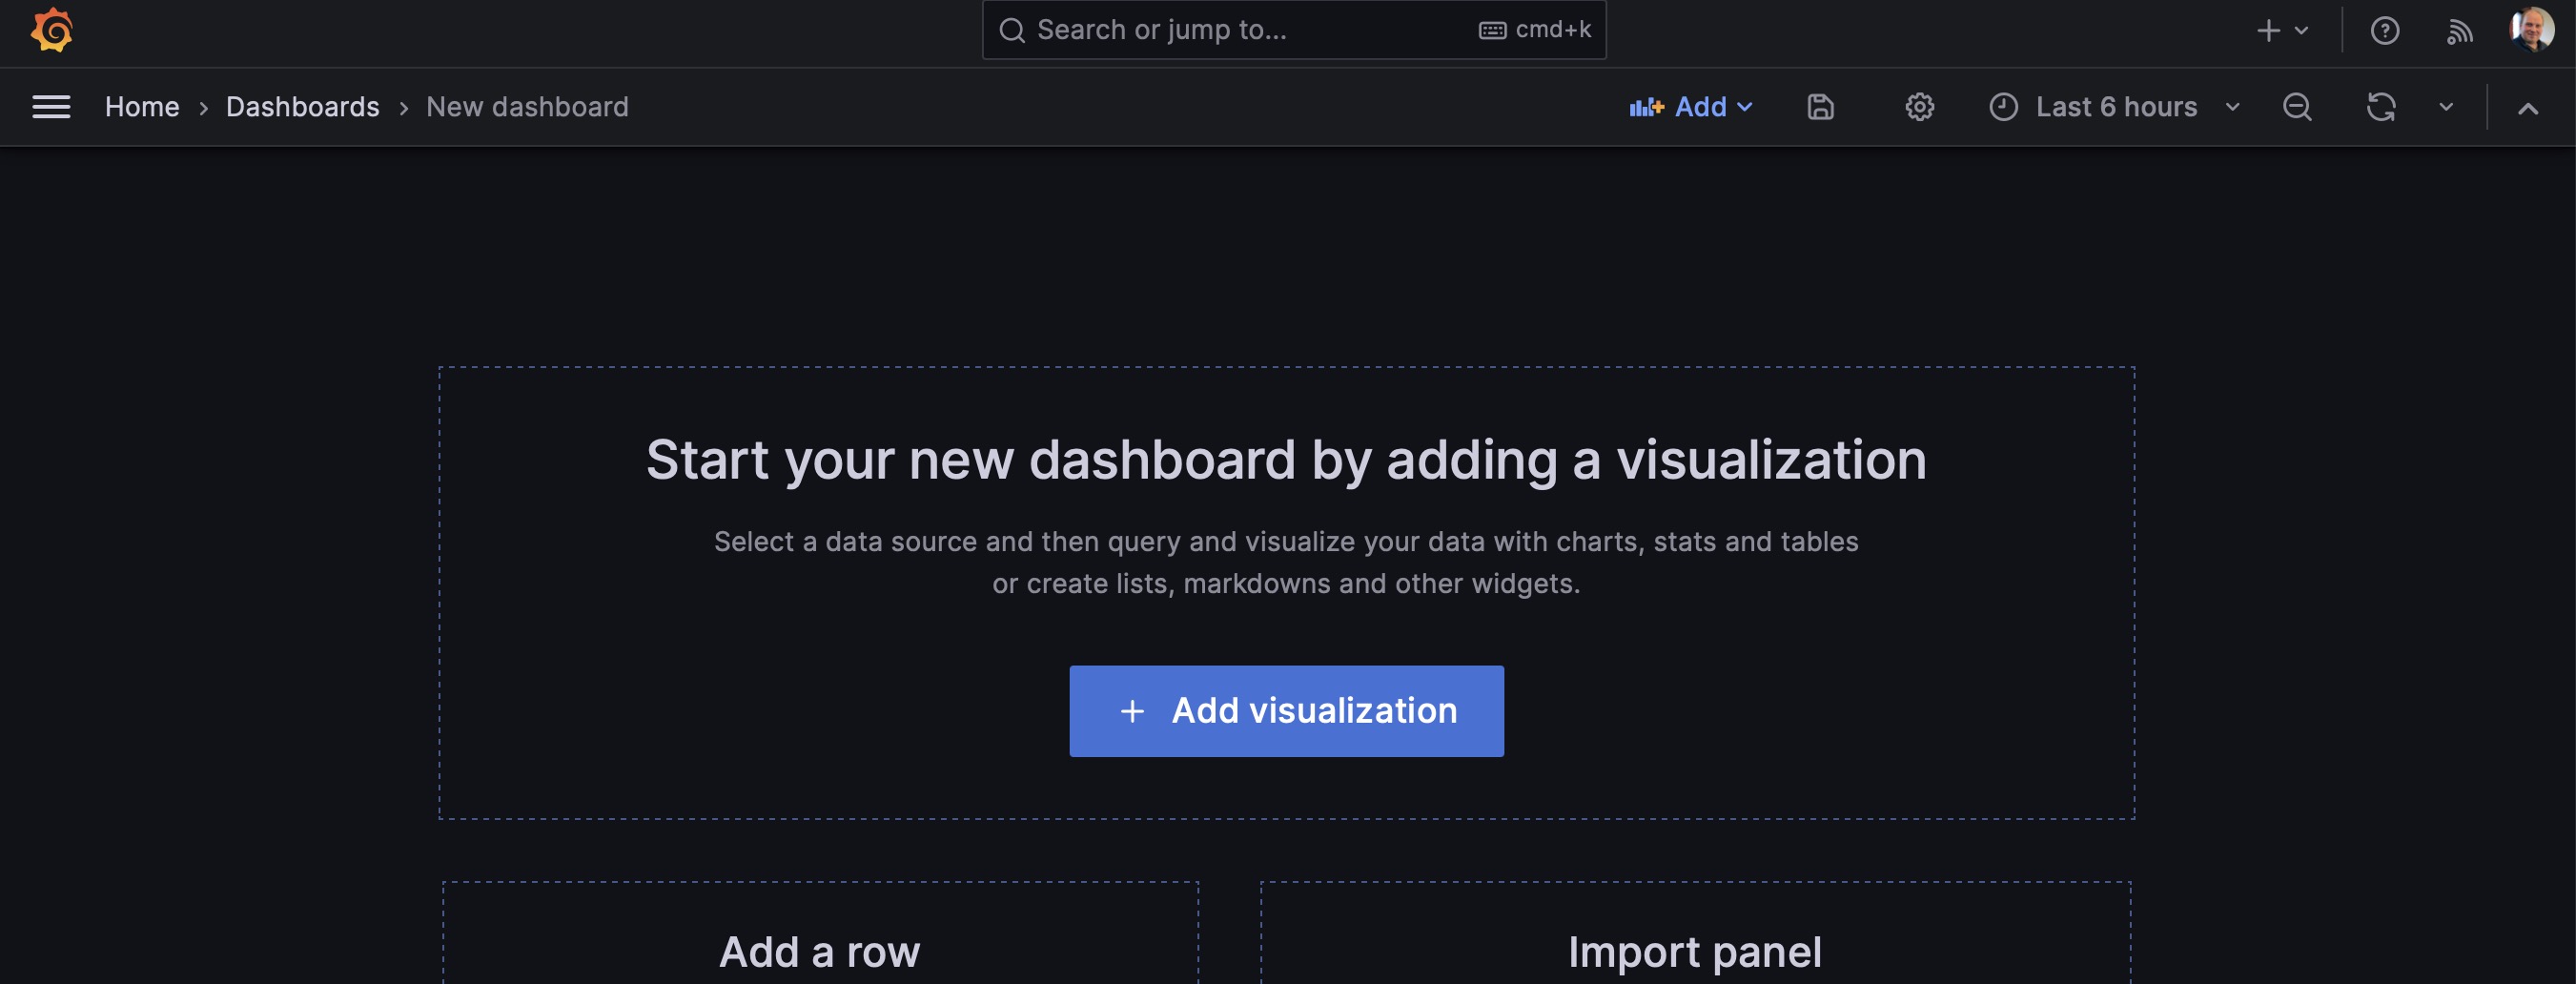Image resolution: width=2576 pixels, height=984 pixels.
Task: Refresh the dashboard with circular arrows icon
Action: click(x=2381, y=107)
